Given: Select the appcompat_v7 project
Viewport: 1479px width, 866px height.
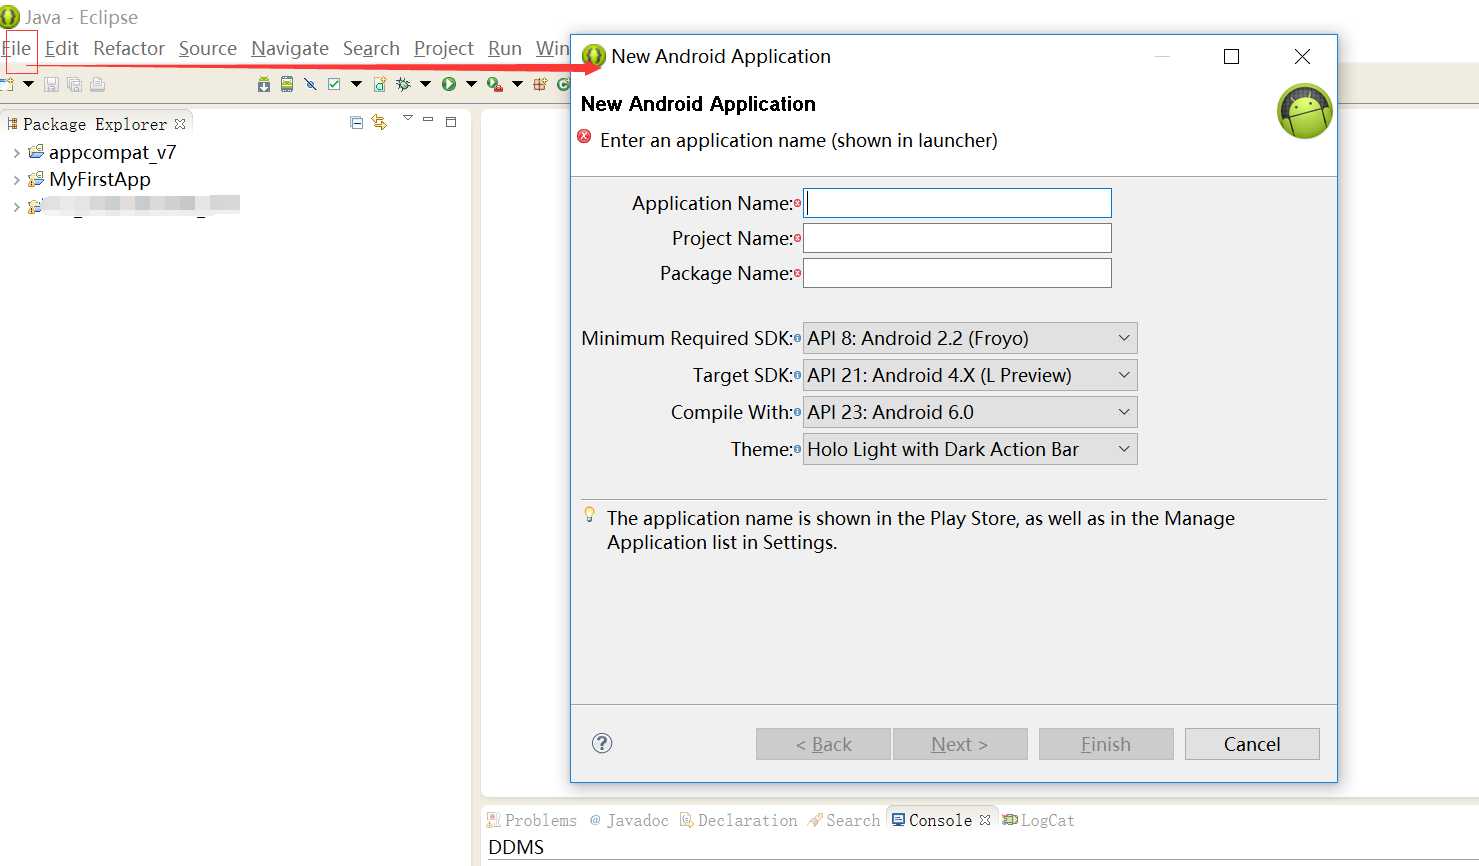Looking at the screenshot, I should (x=112, y=153).
